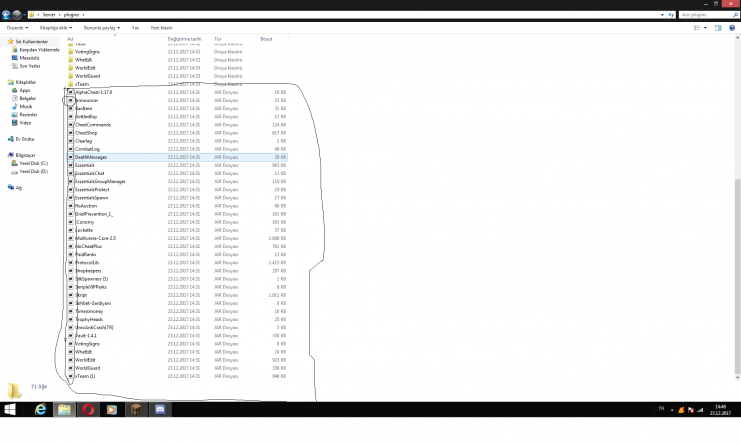The image size is (741, 445).
Task: Open the 'Resimler' library
Action: coord(28,115)
